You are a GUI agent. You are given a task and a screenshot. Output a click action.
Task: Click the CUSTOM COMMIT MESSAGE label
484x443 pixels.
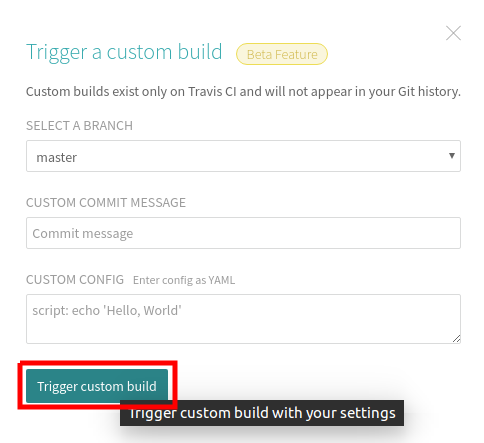(106, 203)
